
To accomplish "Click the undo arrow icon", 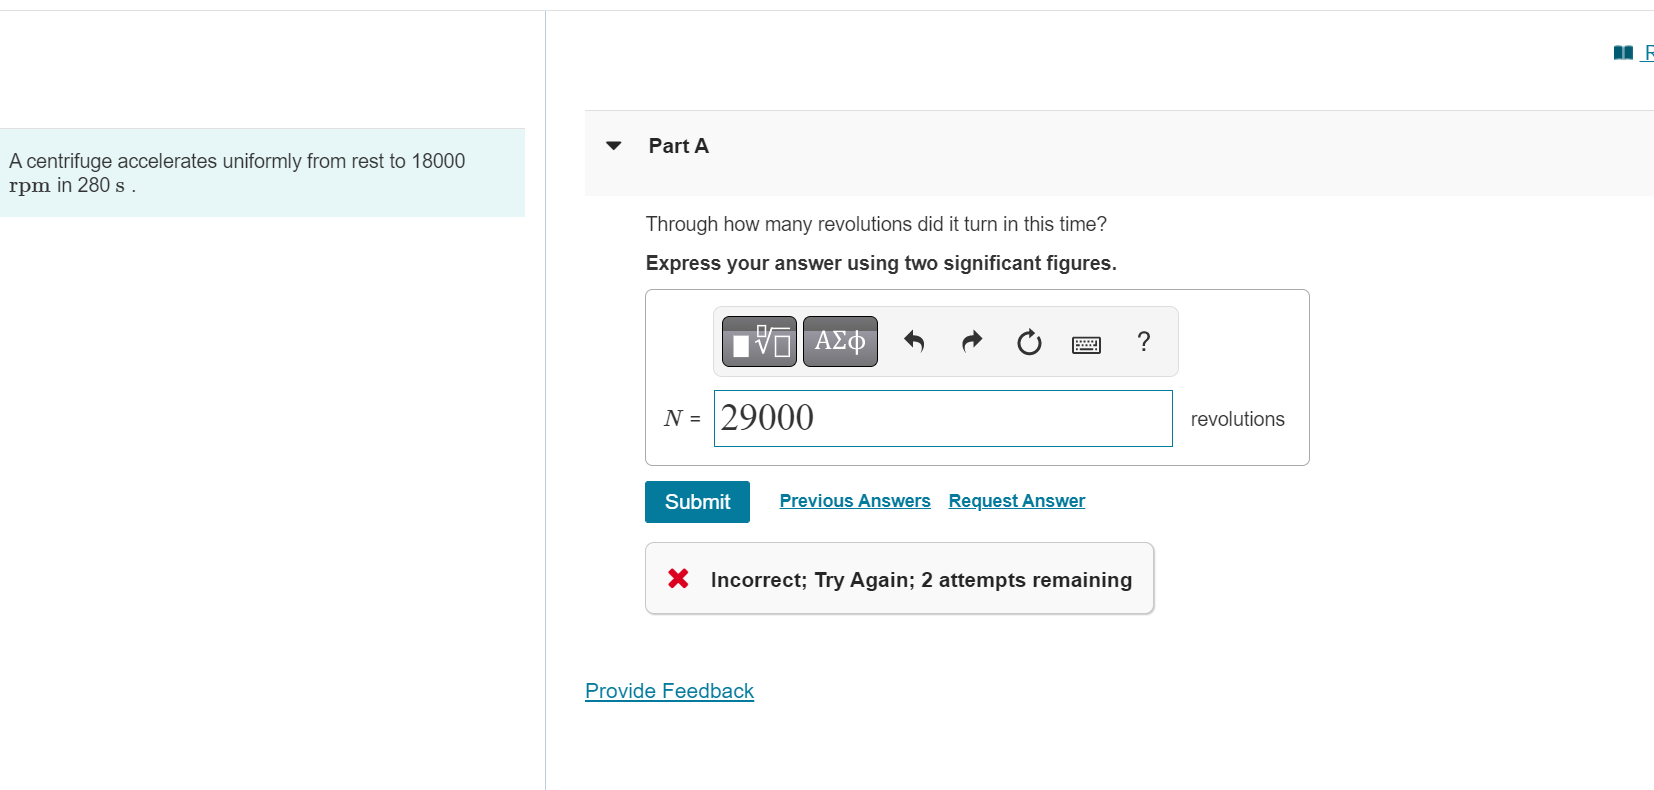I will 914,342.
